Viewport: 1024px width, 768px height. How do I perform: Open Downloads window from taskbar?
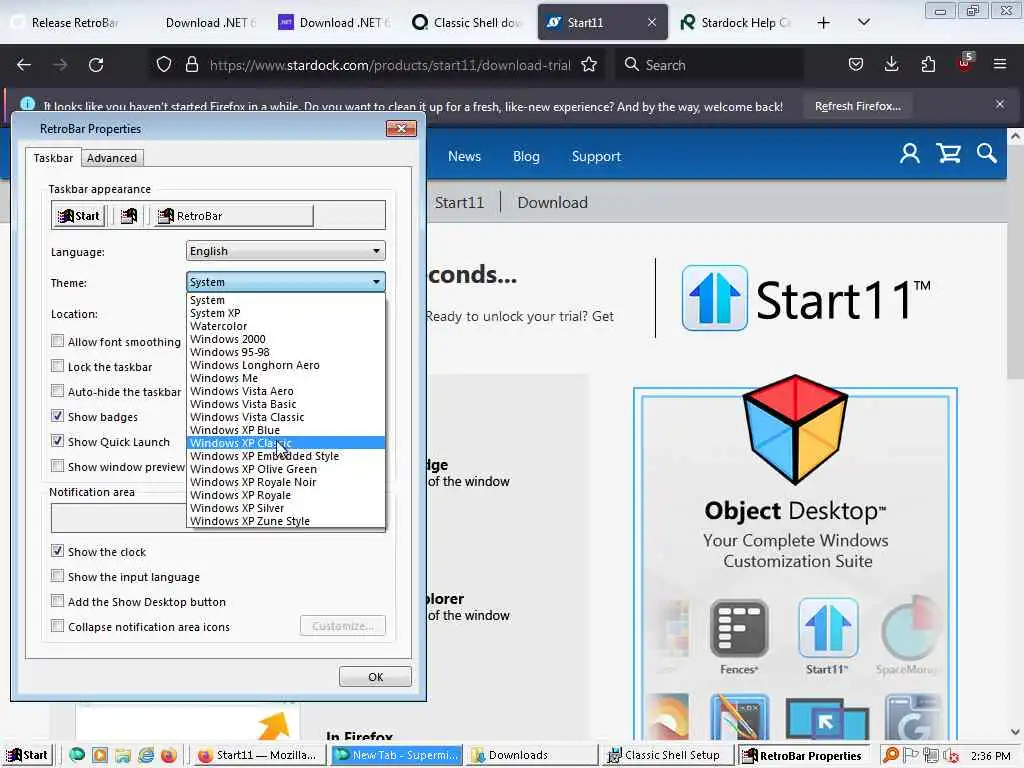click(x=531, y=756)
